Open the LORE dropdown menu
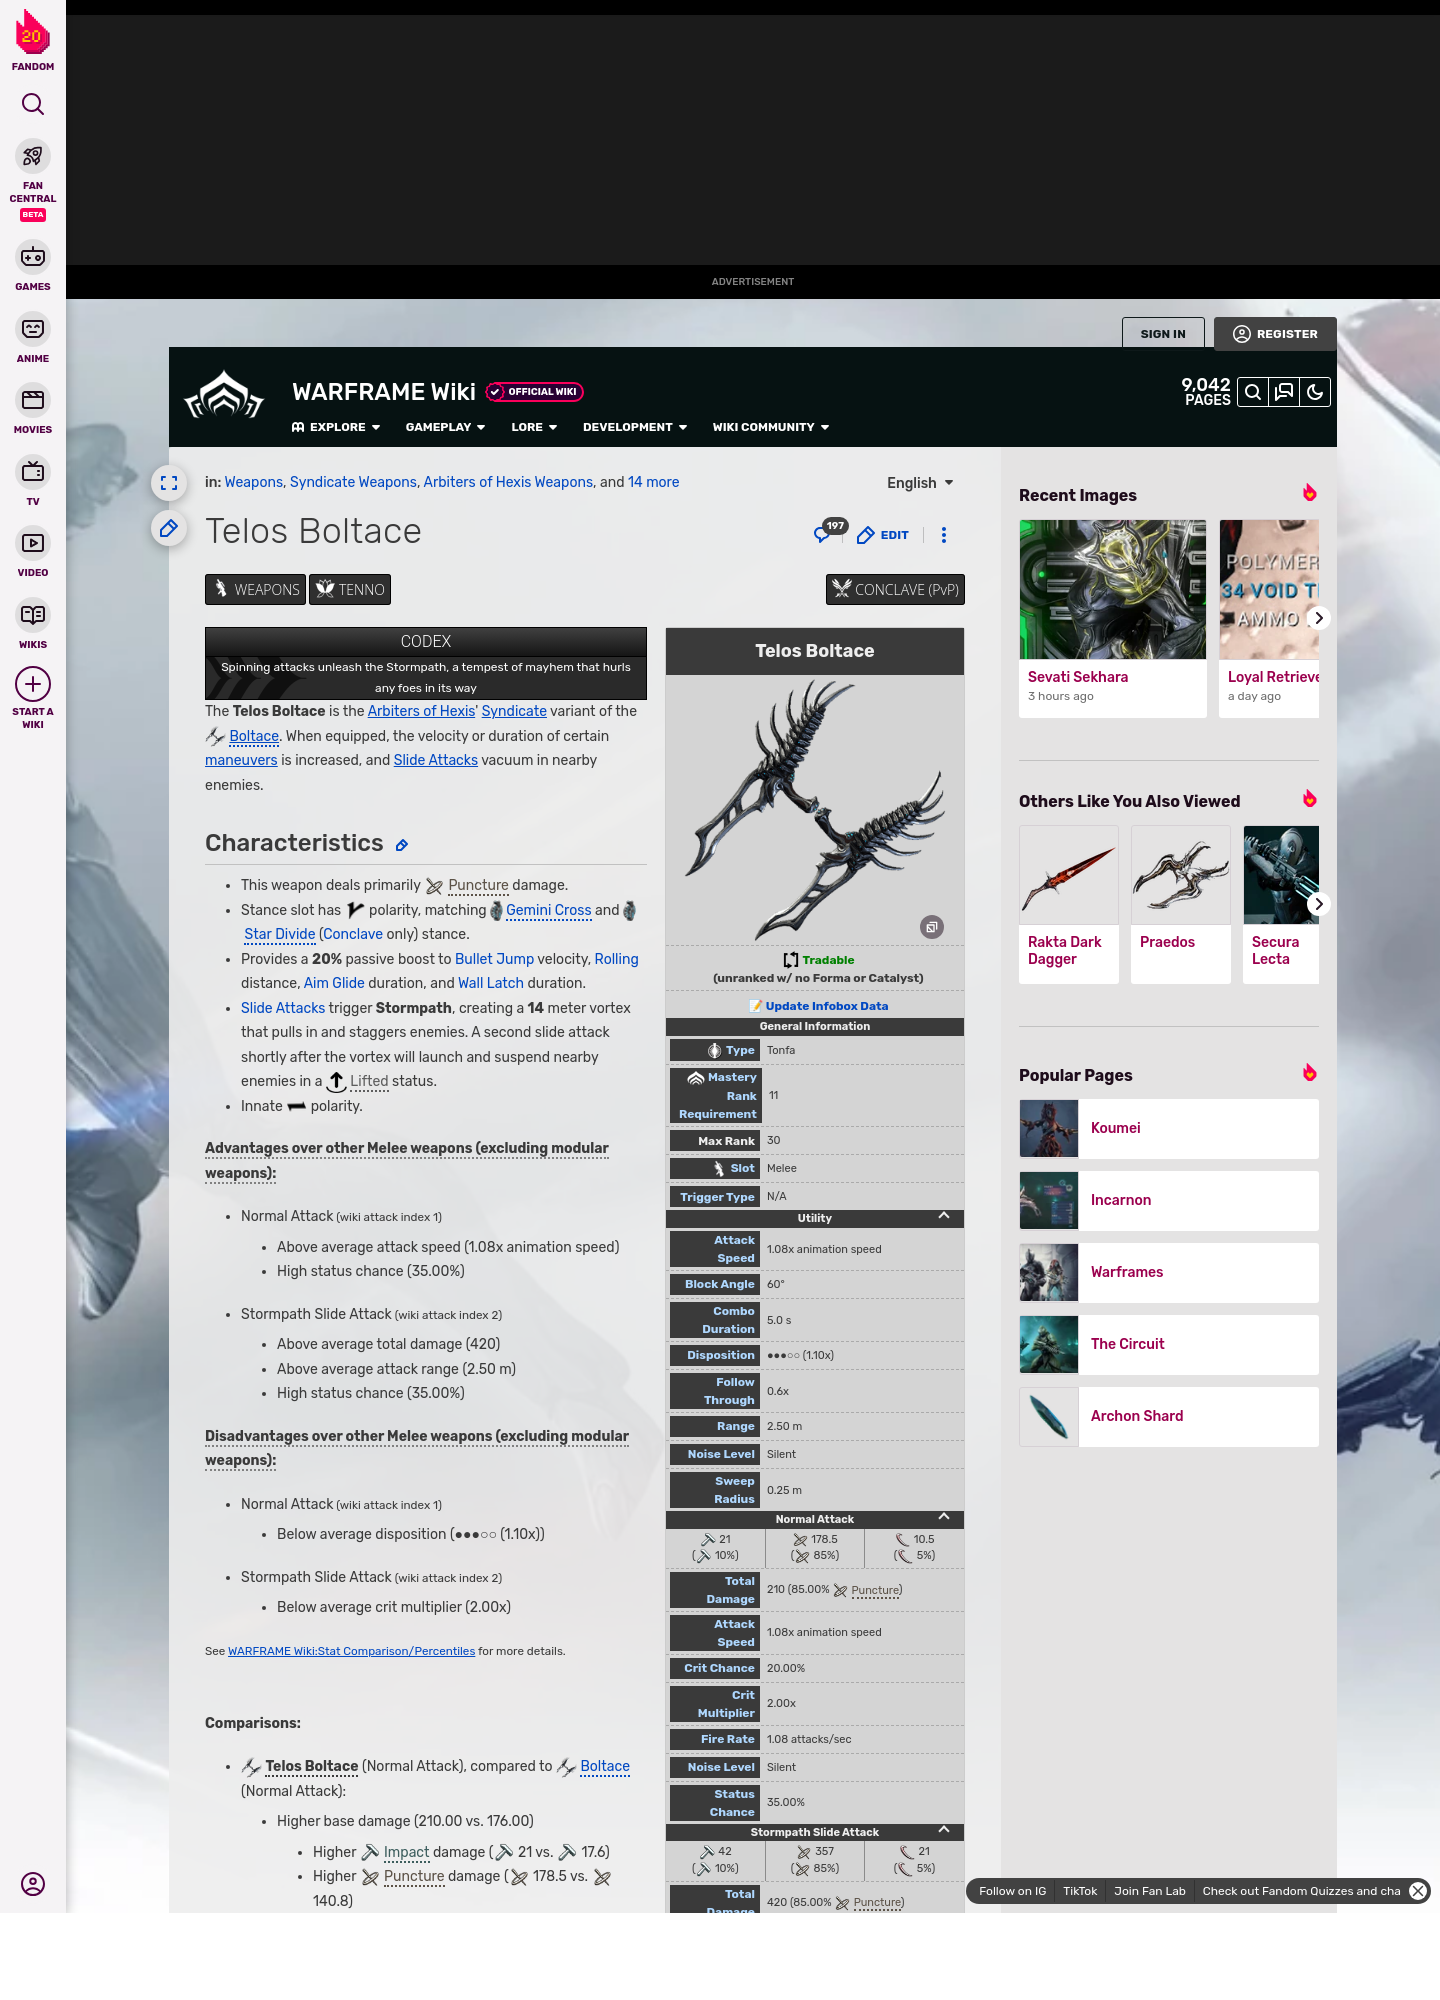Screen dimensions: 1440x2000 (534, 427)
